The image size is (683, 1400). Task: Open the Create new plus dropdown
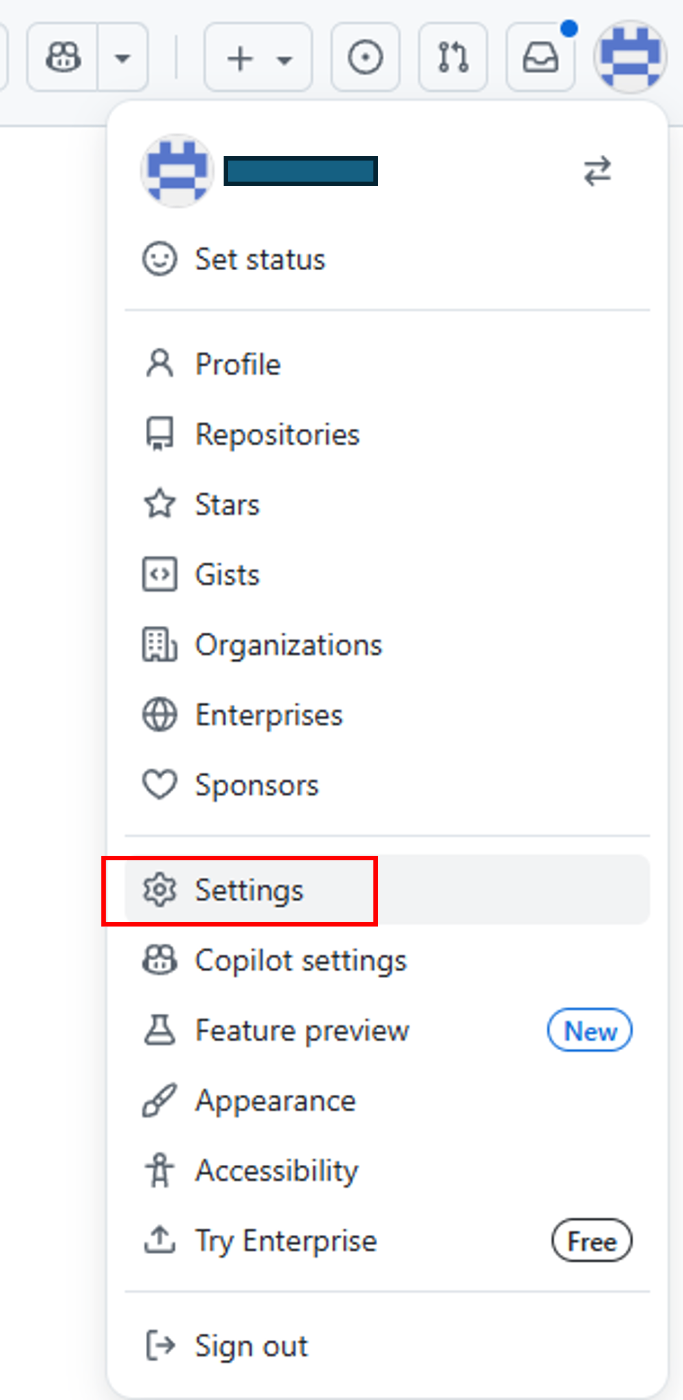[258, 58]
